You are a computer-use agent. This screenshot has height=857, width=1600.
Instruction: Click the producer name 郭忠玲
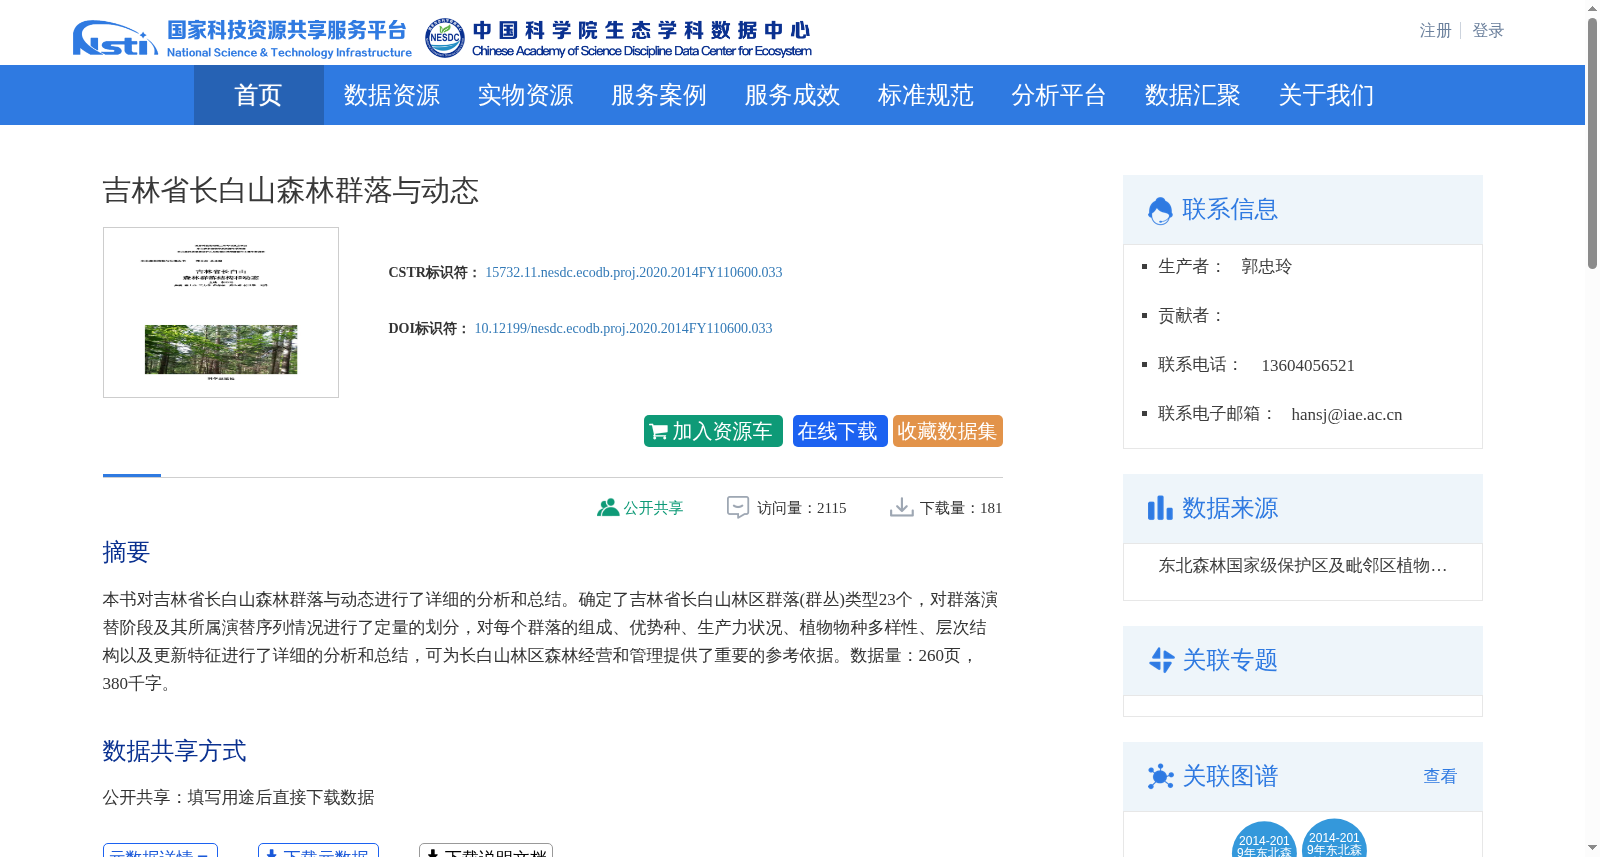coord(1266,266)
